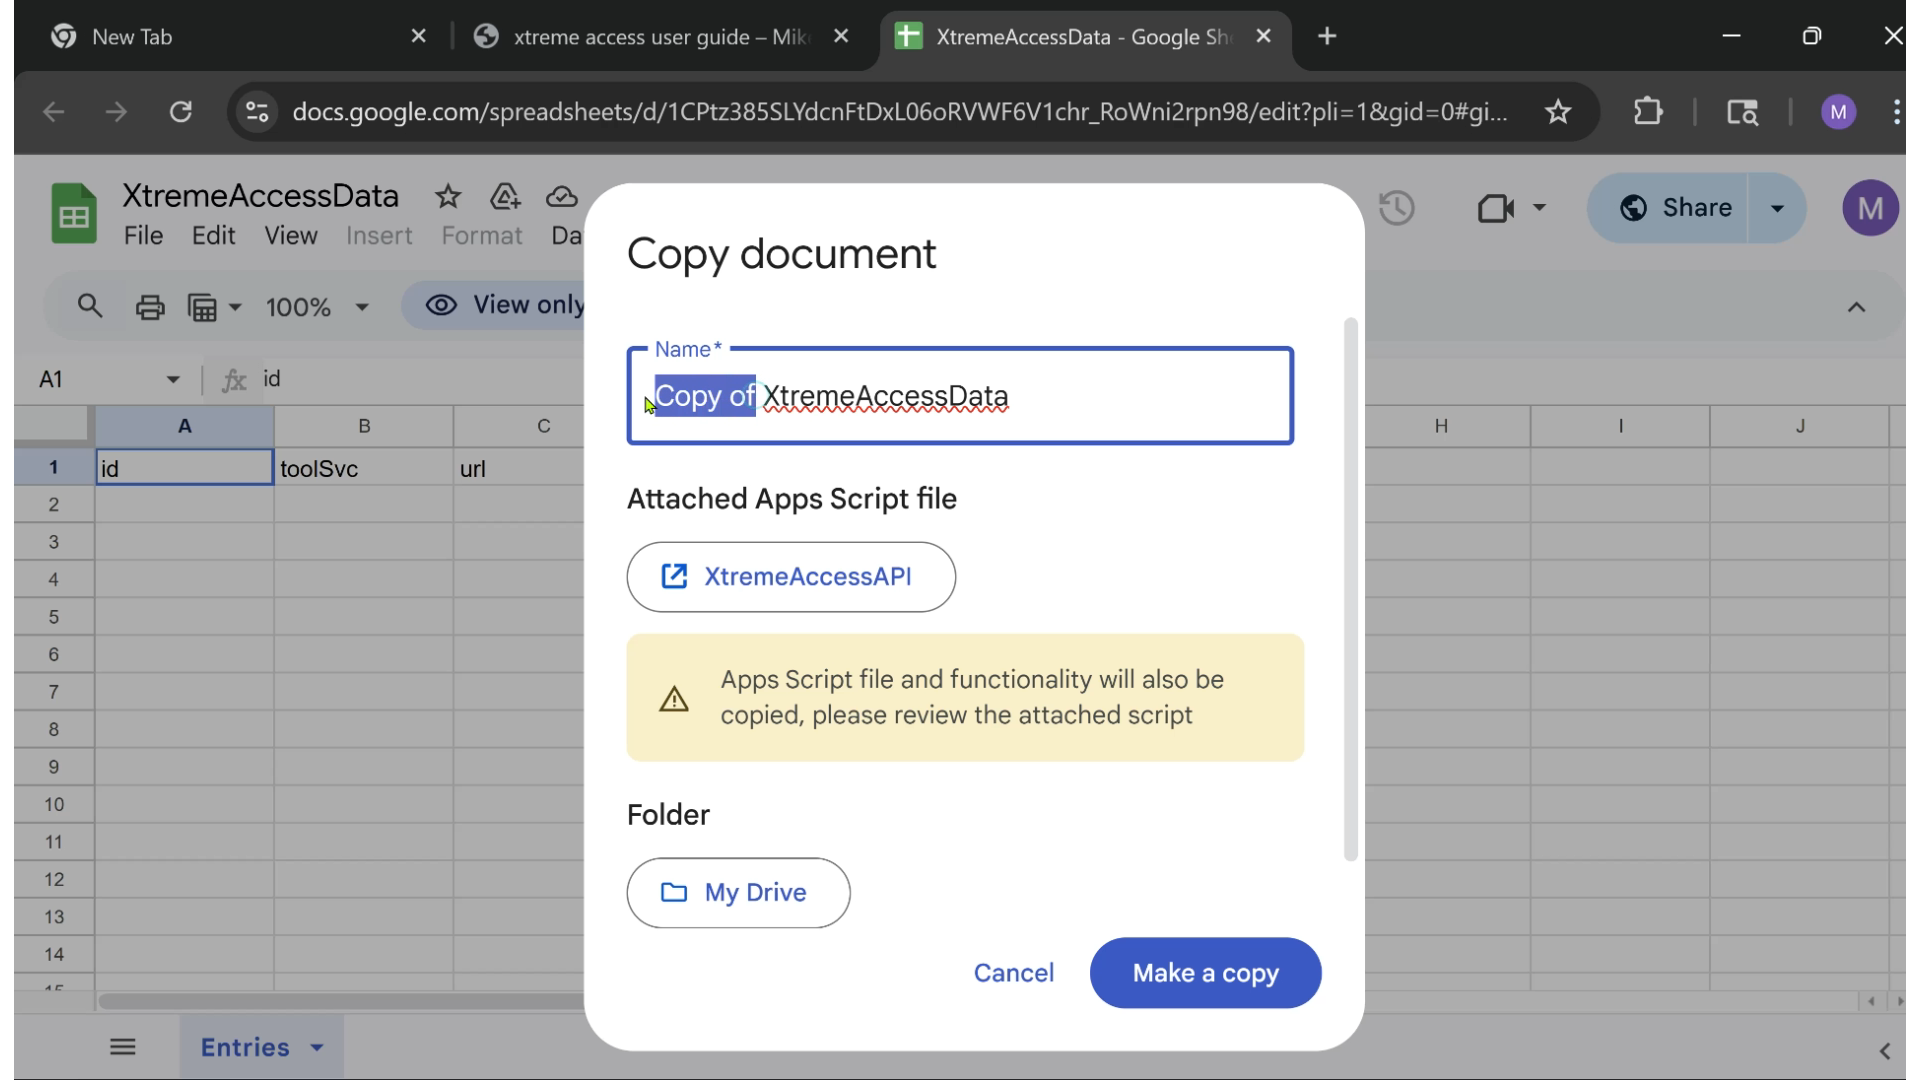Click the sheet tabs scroll right arrow
1920x1080 pixels.
pos(1898,1001)
